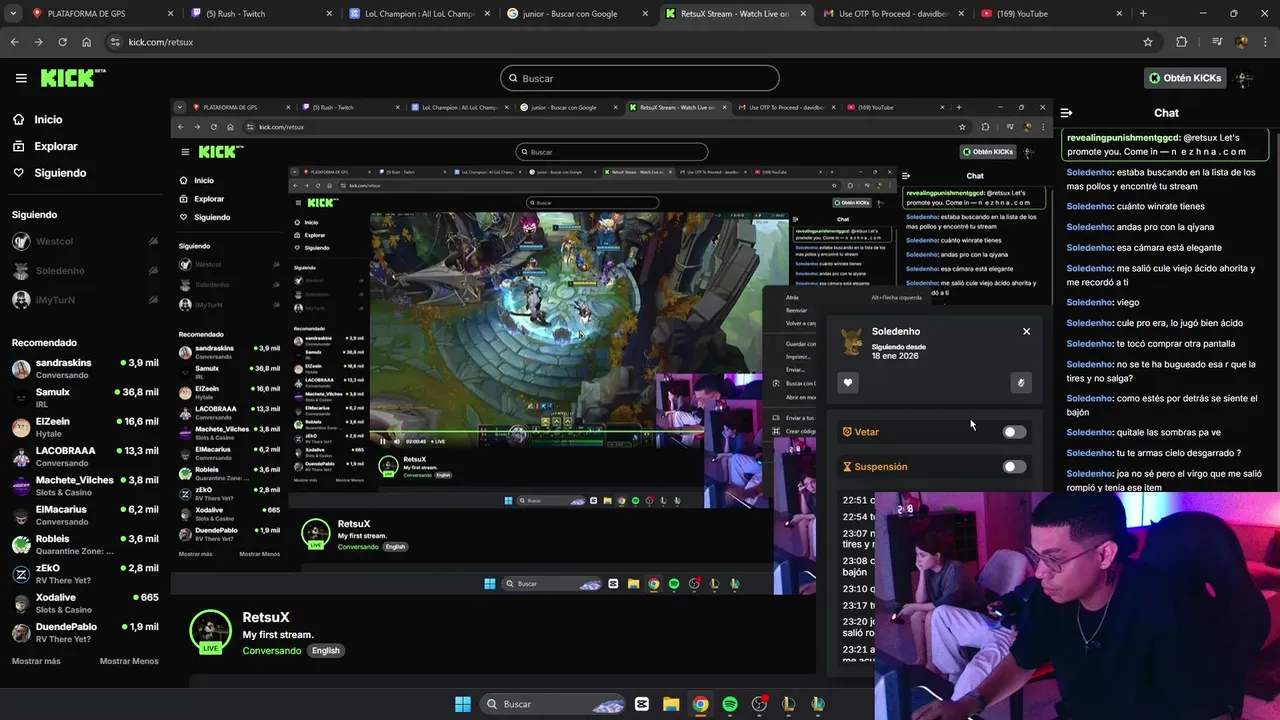Switch to the junior - Buscar con Google tab
The height and width of the screenshot is (720, 1280).
[577, 14]
